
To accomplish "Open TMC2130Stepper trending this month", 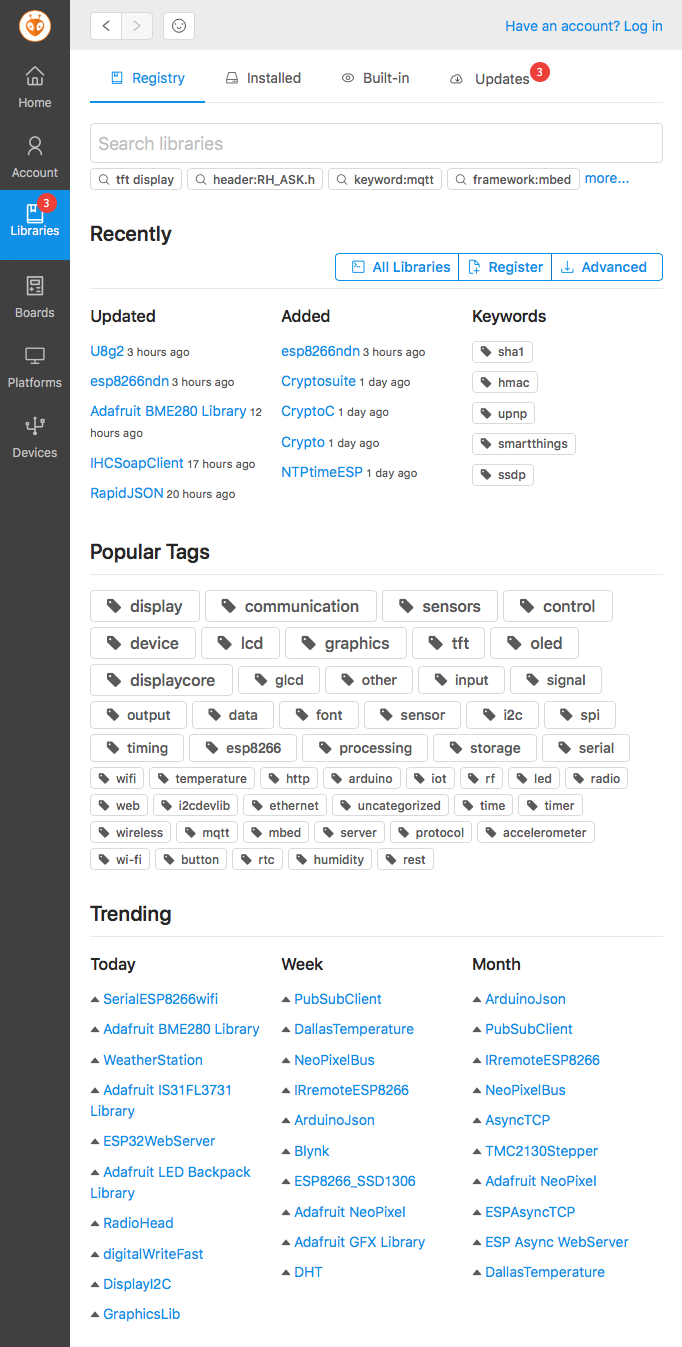I will (542, 1151).
